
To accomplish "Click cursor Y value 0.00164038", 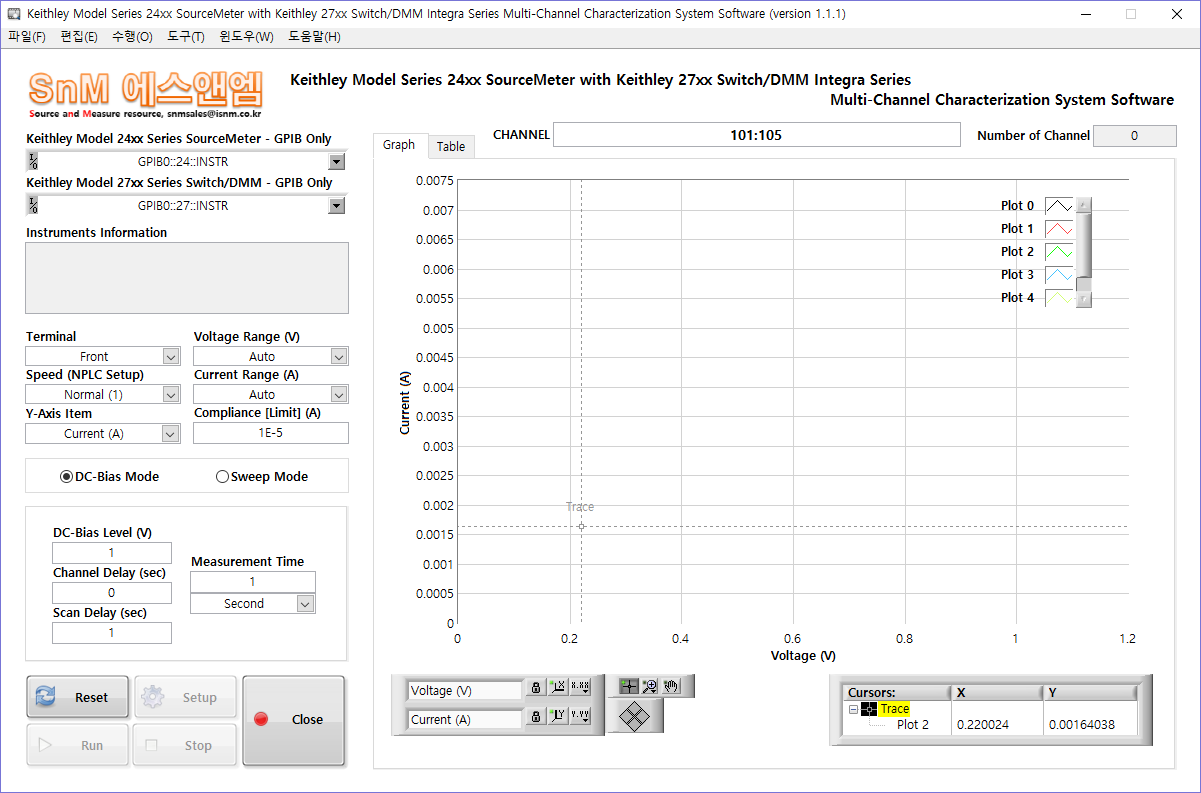I will (x=1082, y=725).
